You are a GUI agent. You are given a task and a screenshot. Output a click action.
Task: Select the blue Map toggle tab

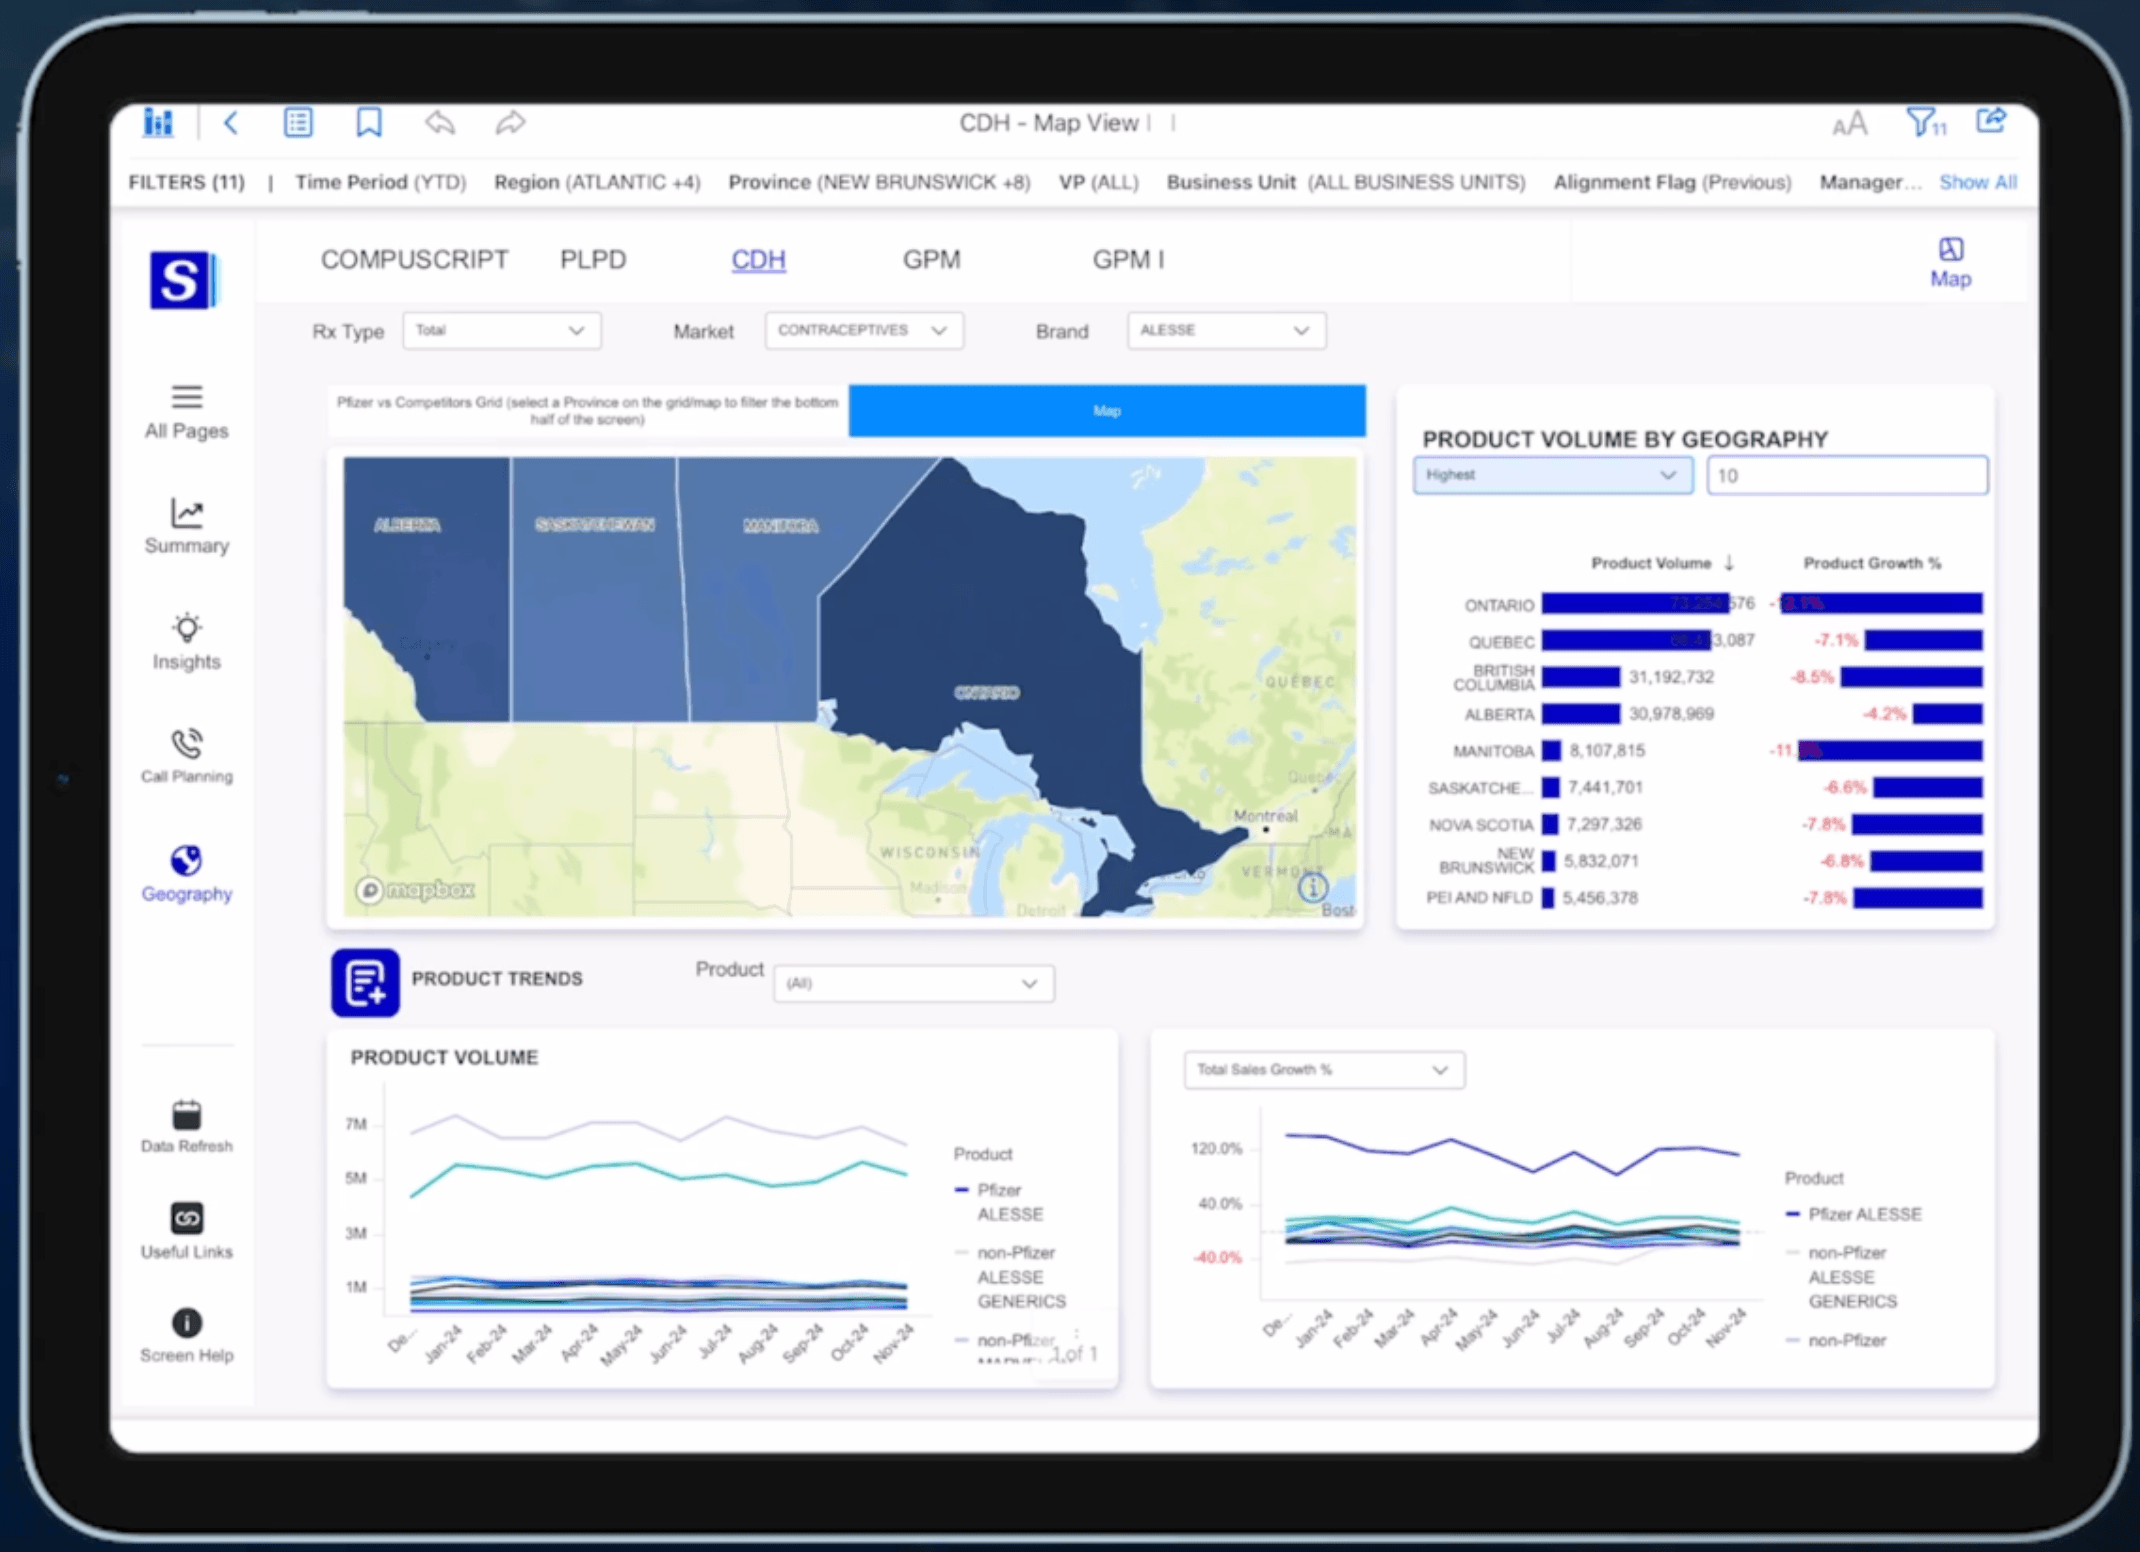[x=1107, y=411]
